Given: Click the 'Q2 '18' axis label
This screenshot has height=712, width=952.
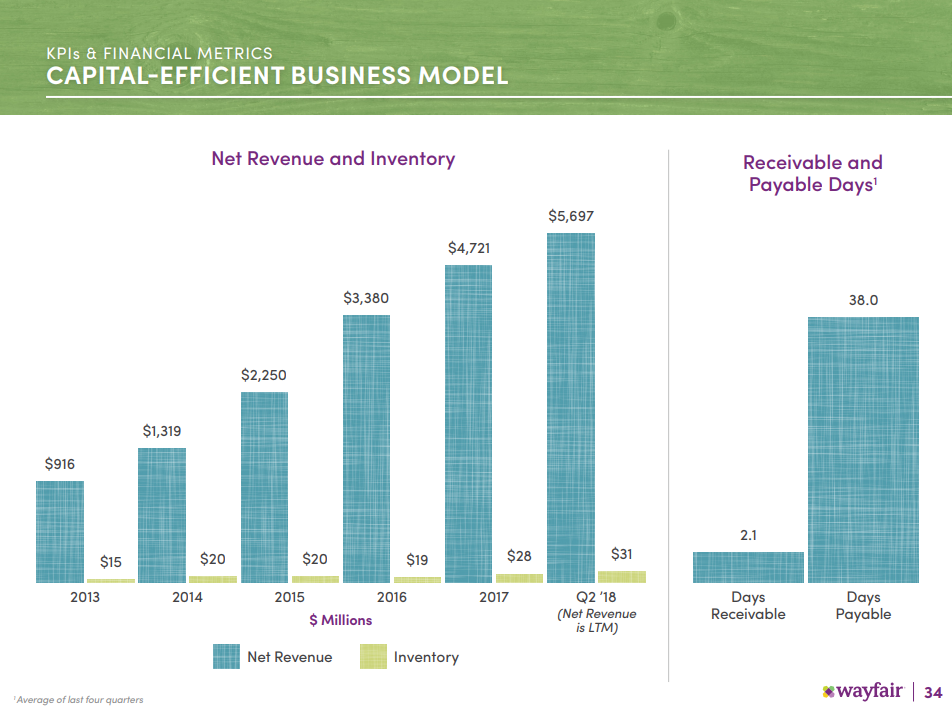Looking at the screenshot, I should click(596, 597).
